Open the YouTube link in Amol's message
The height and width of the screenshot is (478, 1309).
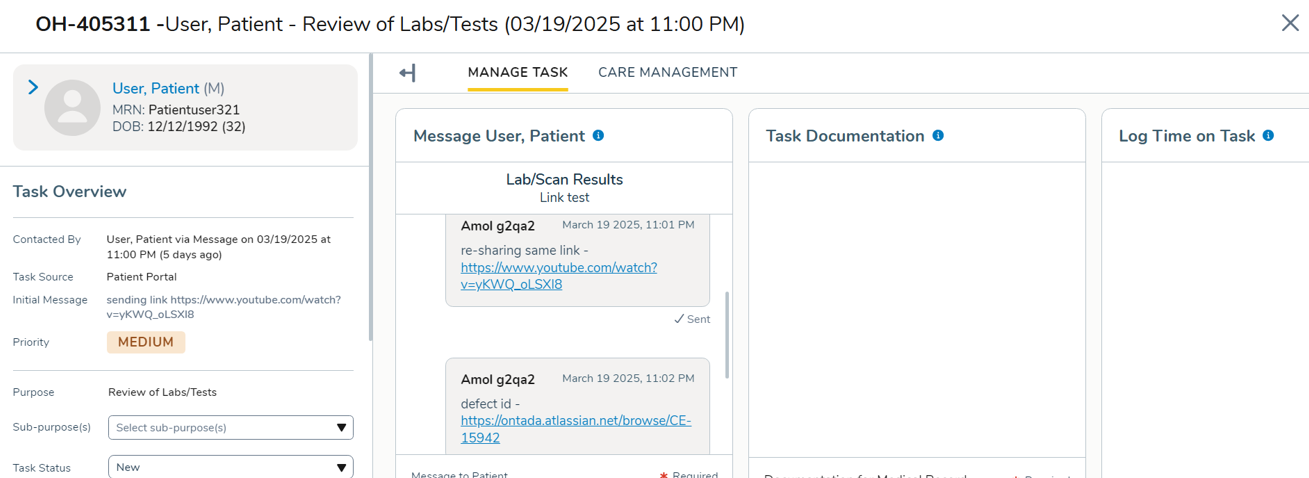pyautogui.click(x=558, y=276)
